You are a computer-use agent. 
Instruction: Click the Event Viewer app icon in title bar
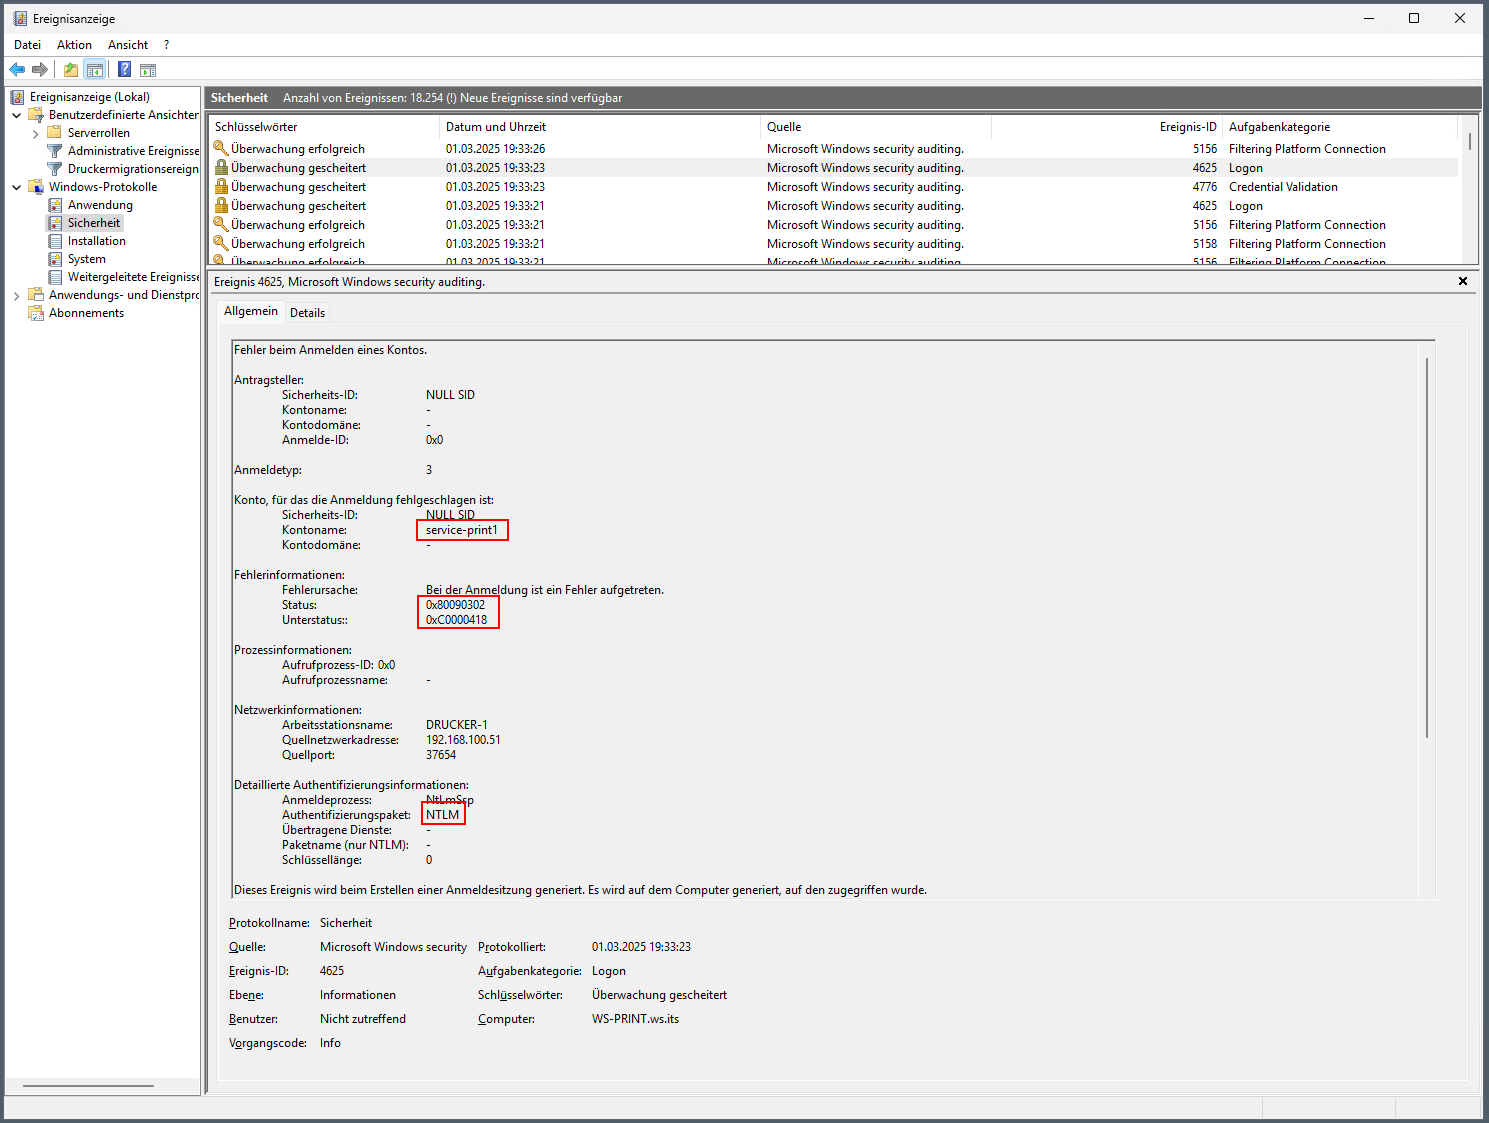[x=19, y=18]
